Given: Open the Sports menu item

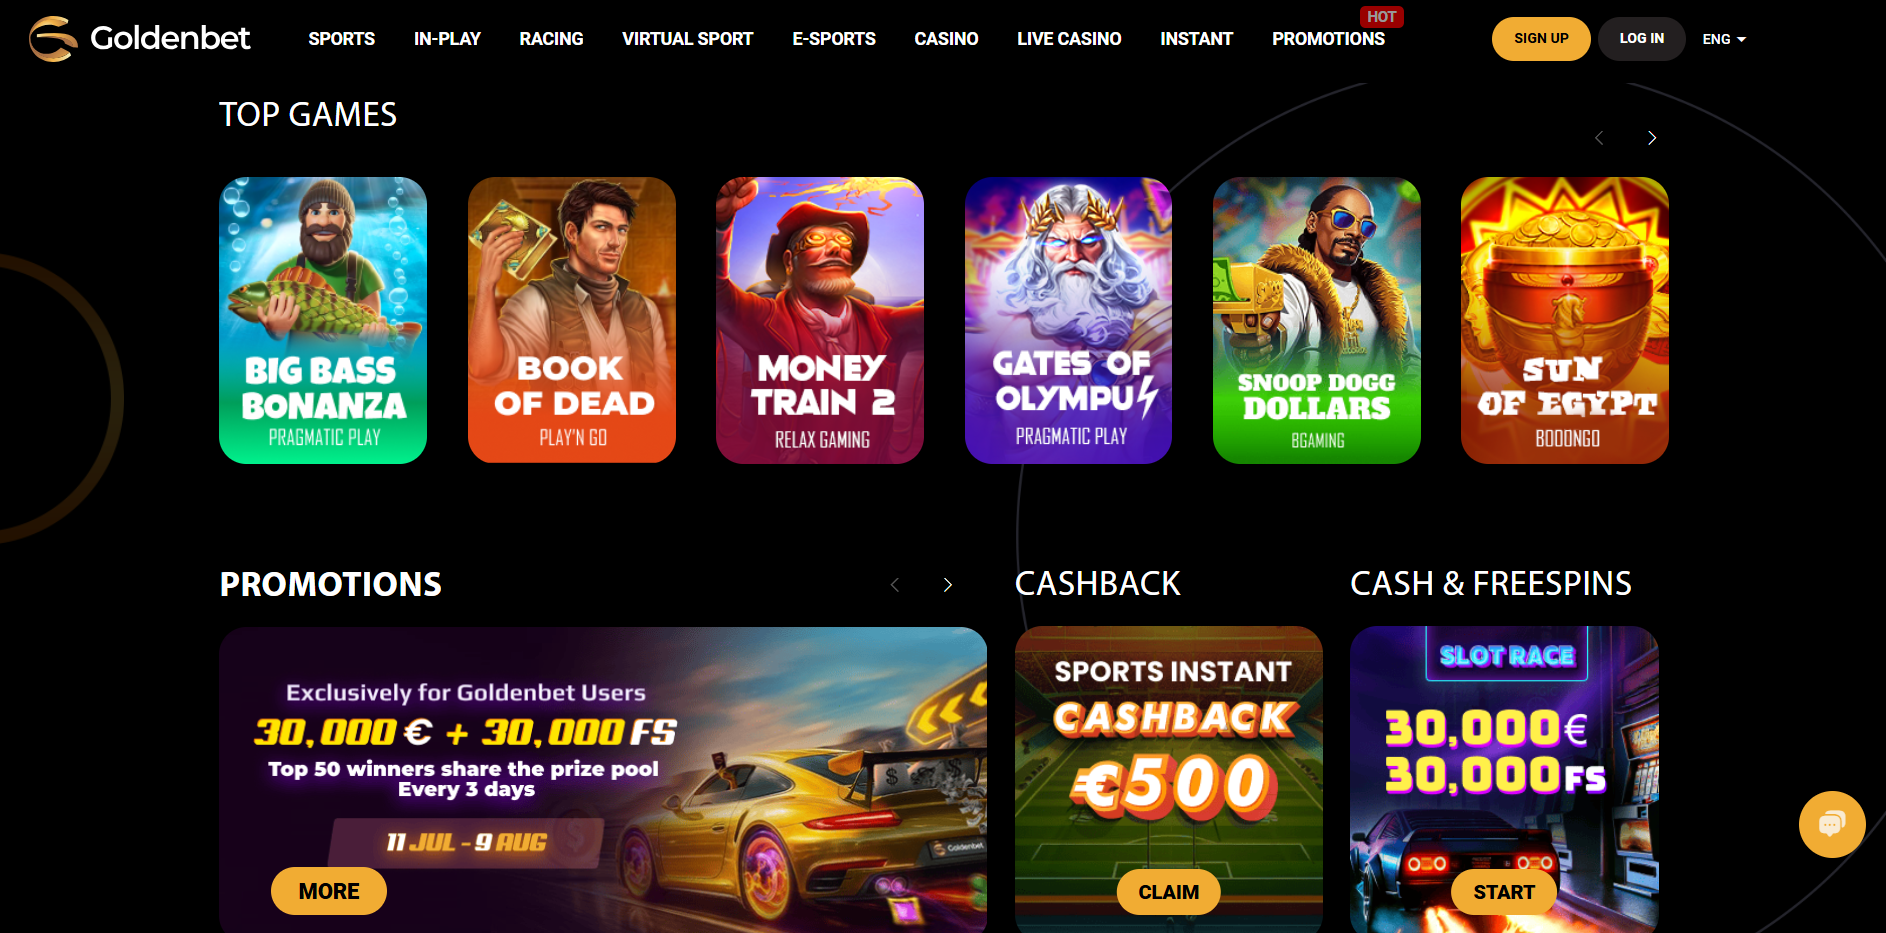Looking at the screenshot, I should [342, 39].
